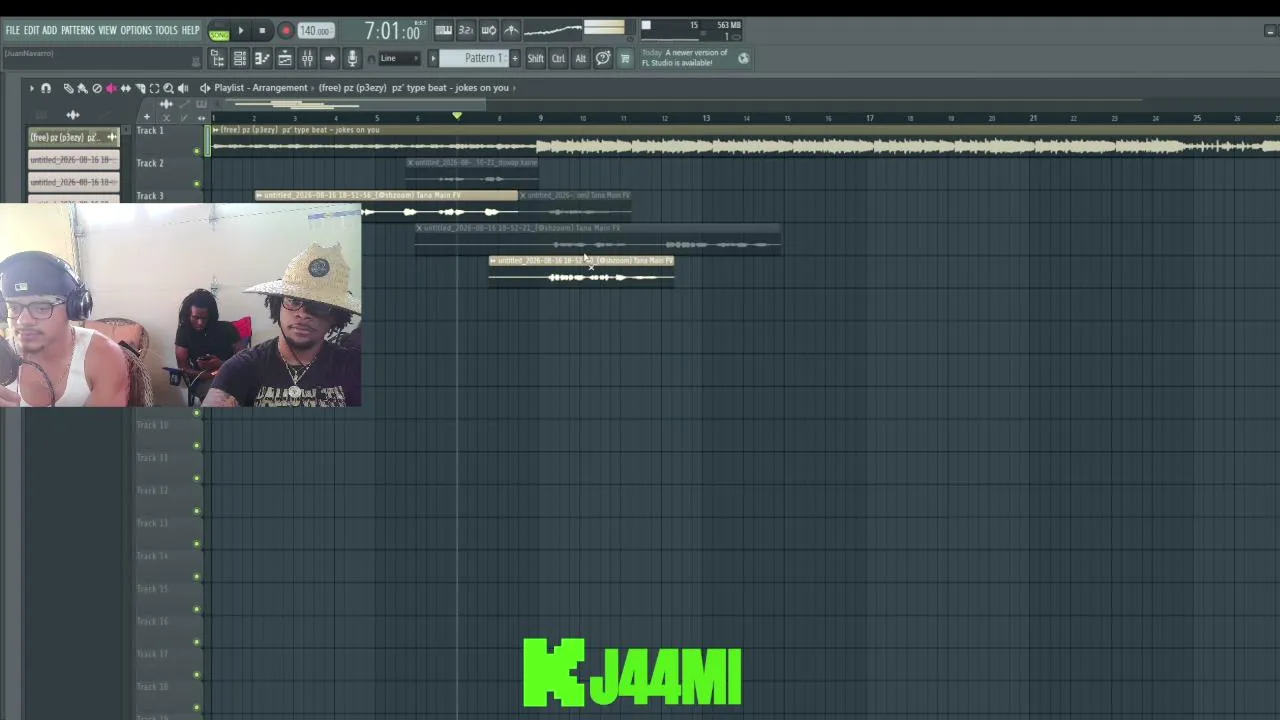Click the 140.000 tempo field

(x=315, y=31)
